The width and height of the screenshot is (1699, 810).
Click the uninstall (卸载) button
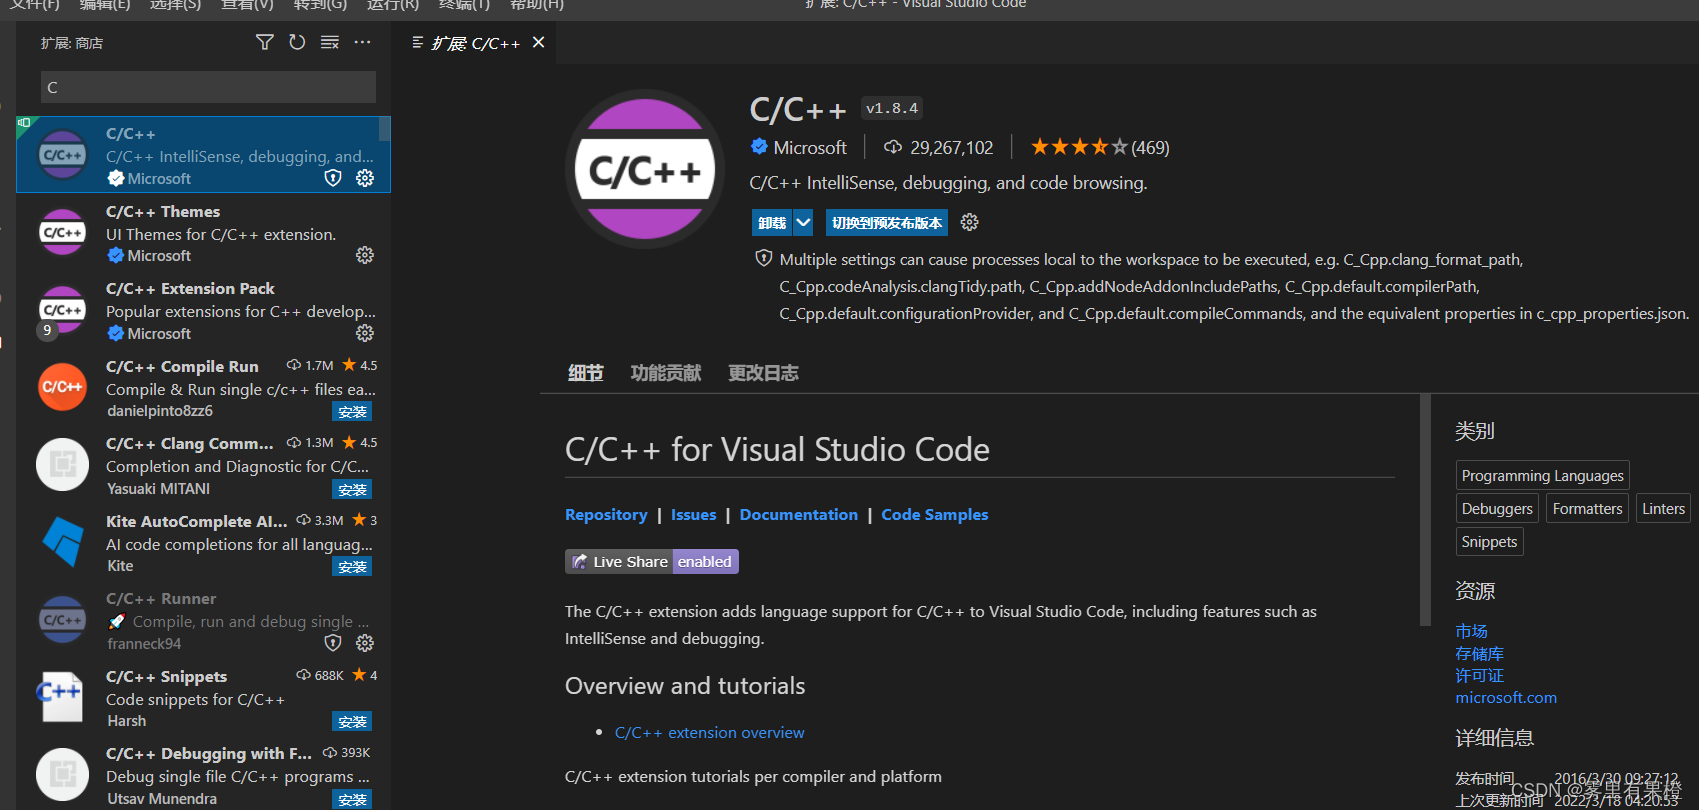(772, 222)
